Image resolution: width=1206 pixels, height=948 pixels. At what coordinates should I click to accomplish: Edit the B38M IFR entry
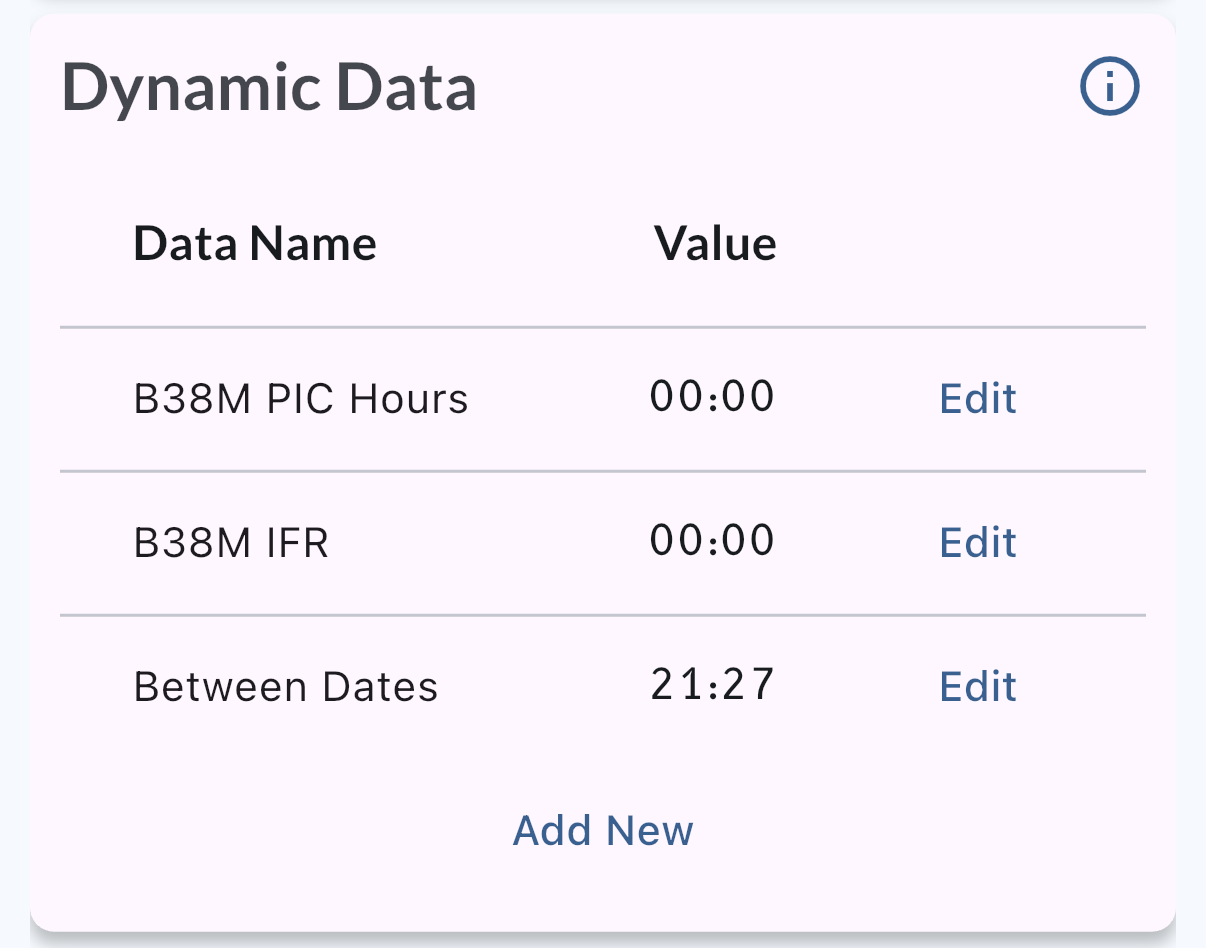tap(977, 542)
